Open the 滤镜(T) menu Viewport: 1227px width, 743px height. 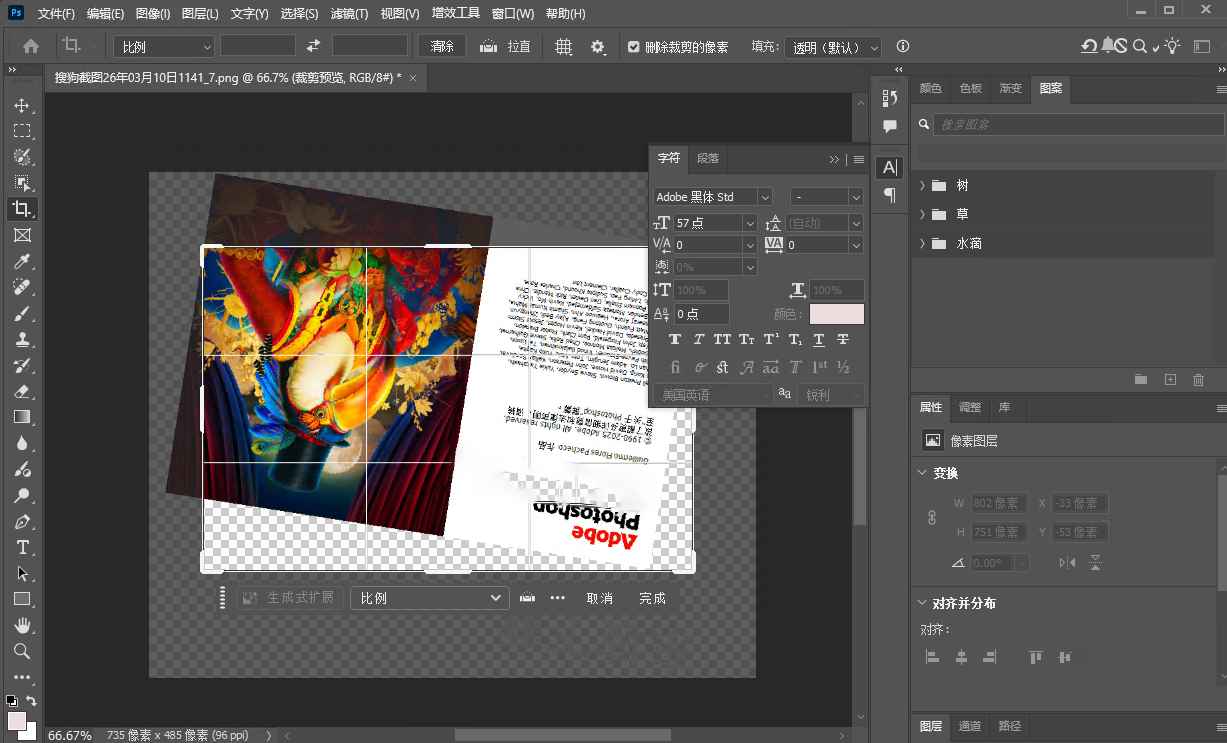tap(351, 14)
